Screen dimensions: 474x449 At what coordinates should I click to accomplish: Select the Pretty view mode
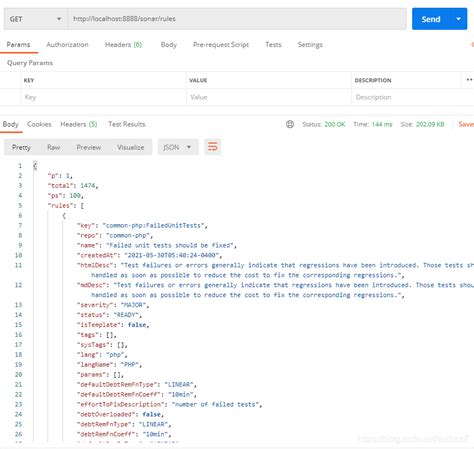coord(21,147)
